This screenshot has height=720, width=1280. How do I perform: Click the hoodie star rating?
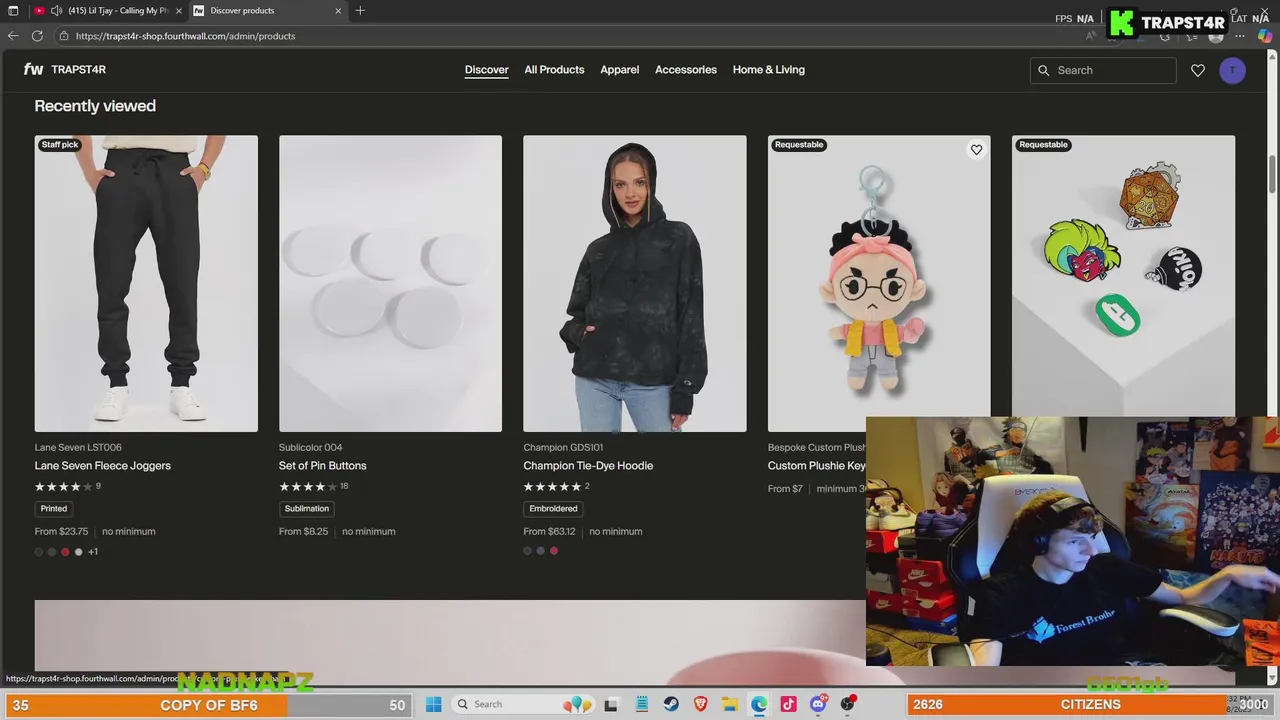552,487
